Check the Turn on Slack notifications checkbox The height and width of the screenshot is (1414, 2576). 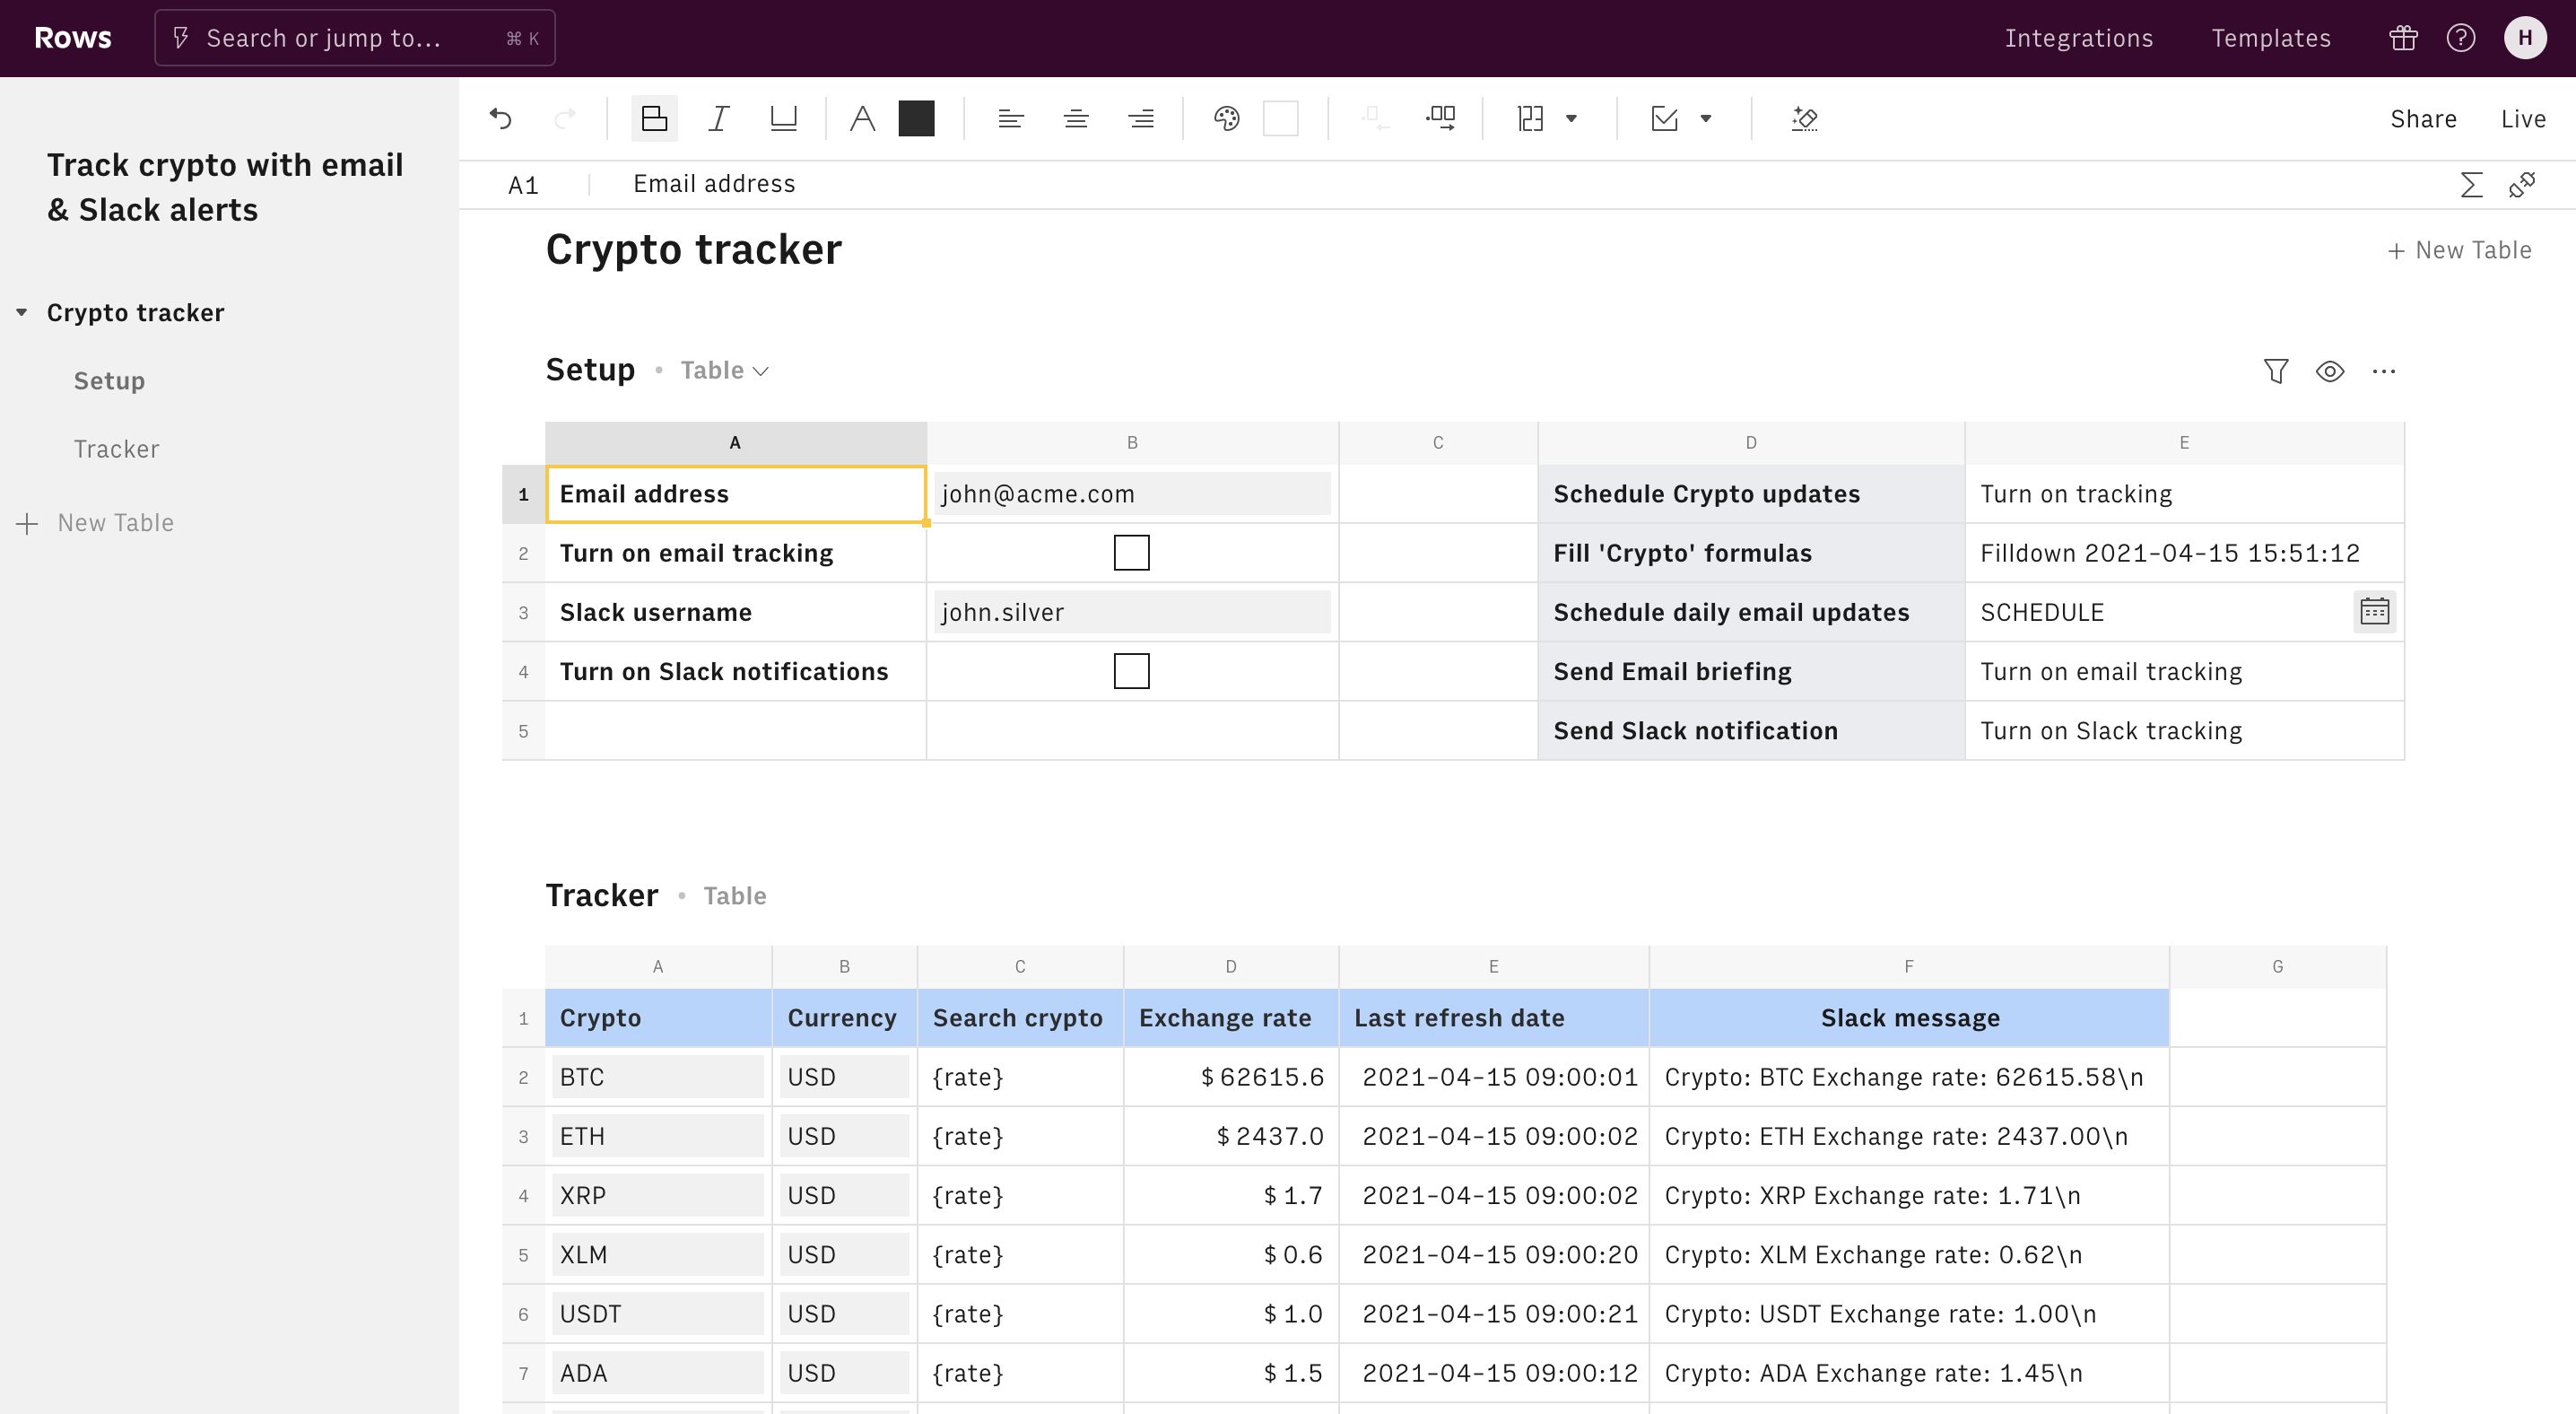tap(1132, 671)
